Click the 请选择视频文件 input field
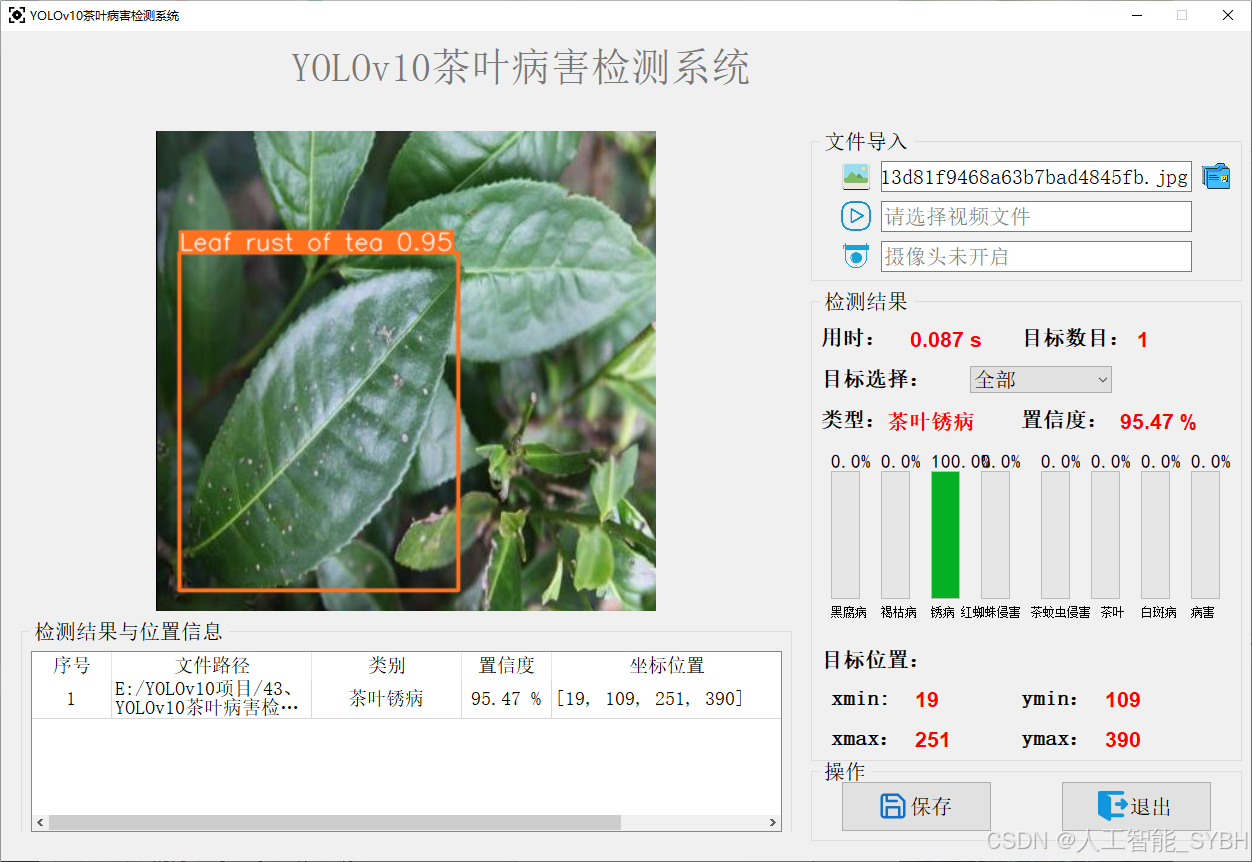1252x862 pixels. coord(1036,216)
